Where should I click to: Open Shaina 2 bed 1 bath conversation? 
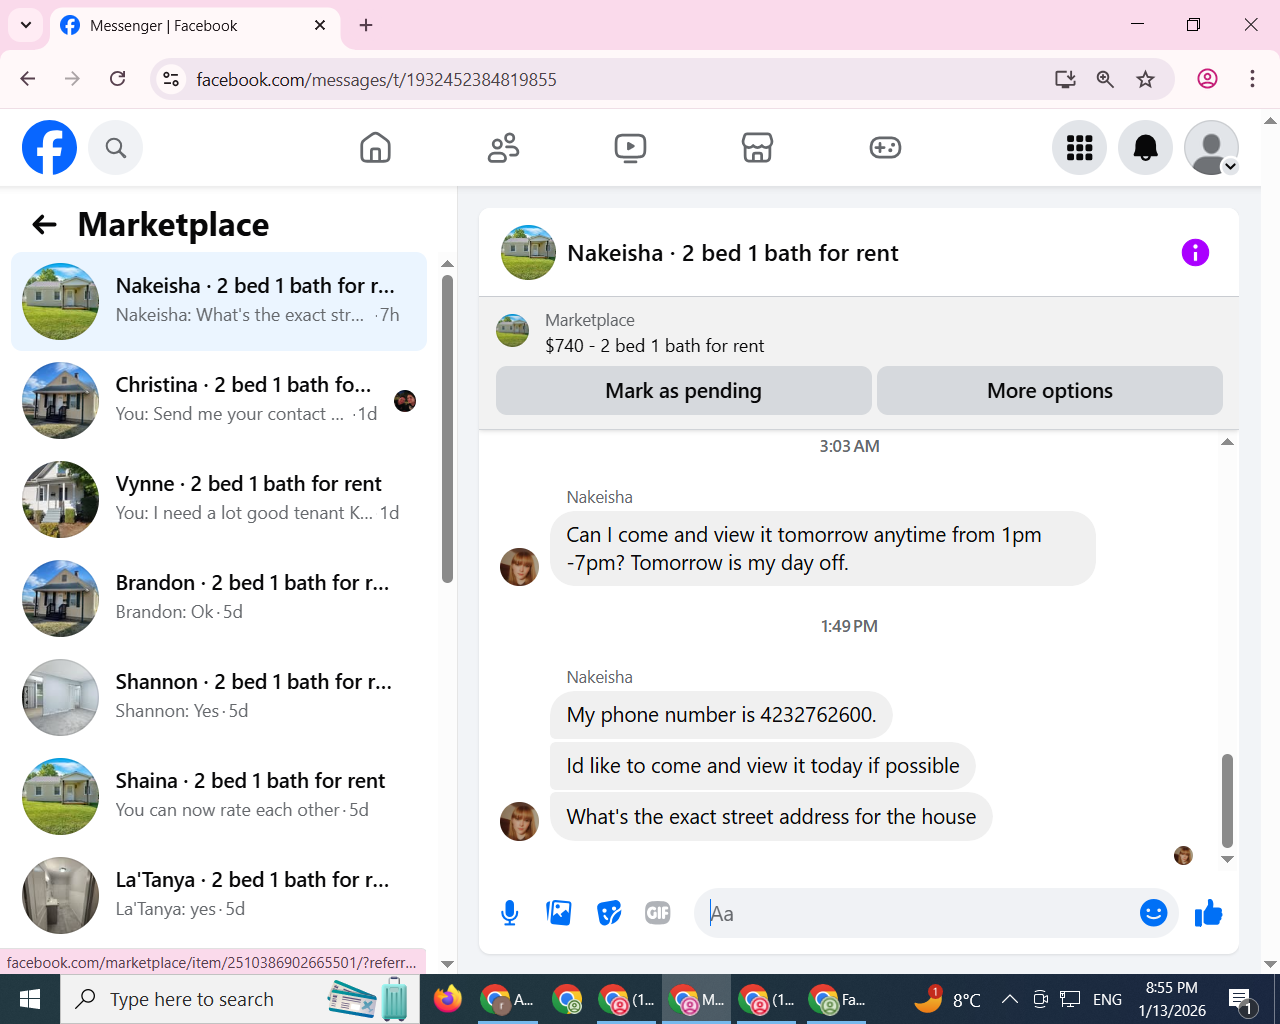point(219,796)
